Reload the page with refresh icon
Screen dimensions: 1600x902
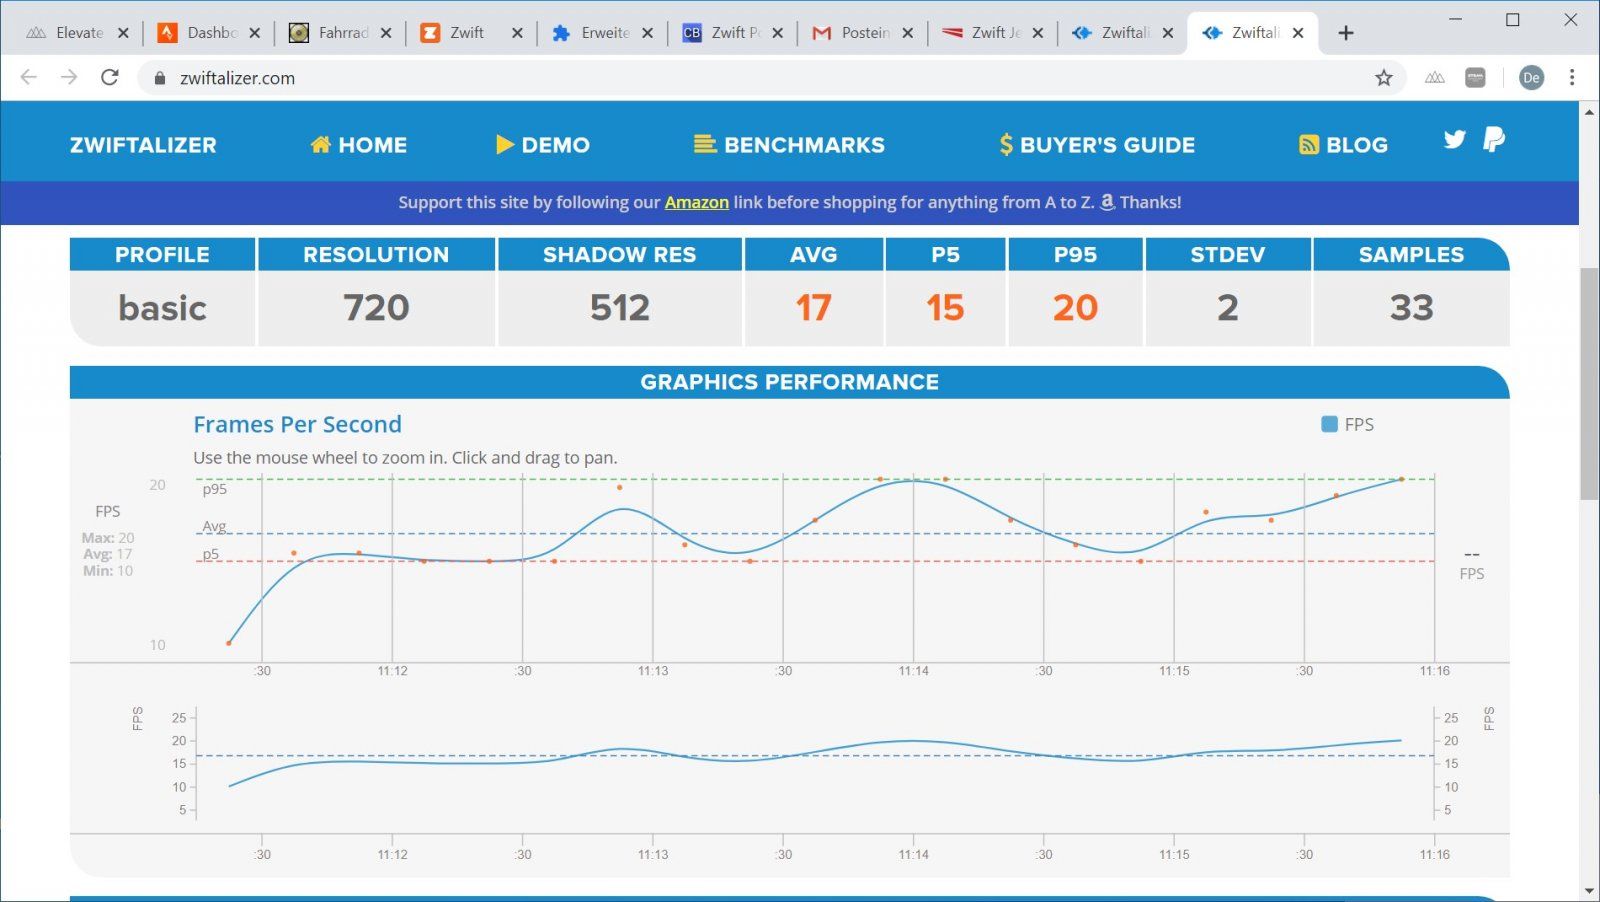110,78
